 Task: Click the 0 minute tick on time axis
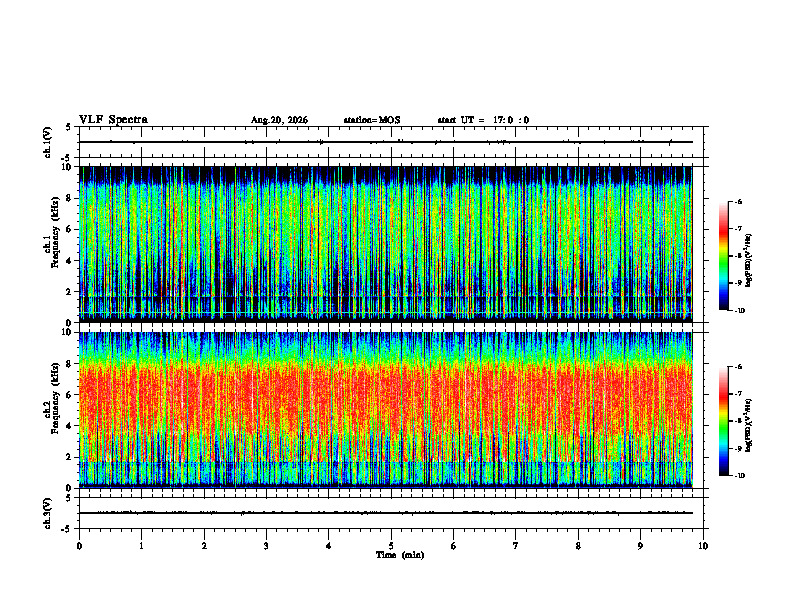[79, 546]
